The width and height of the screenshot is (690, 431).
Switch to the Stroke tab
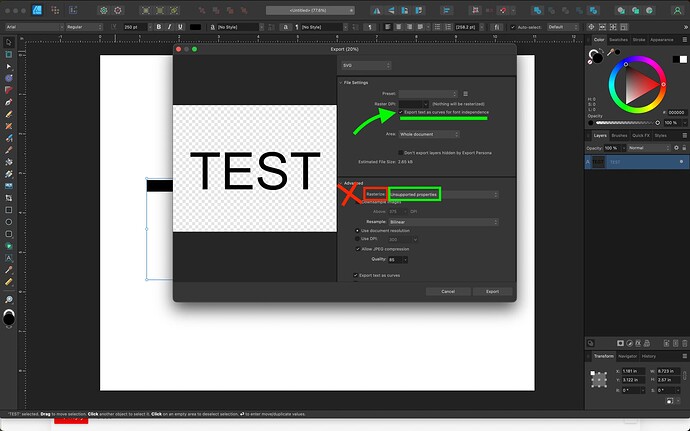639,40
